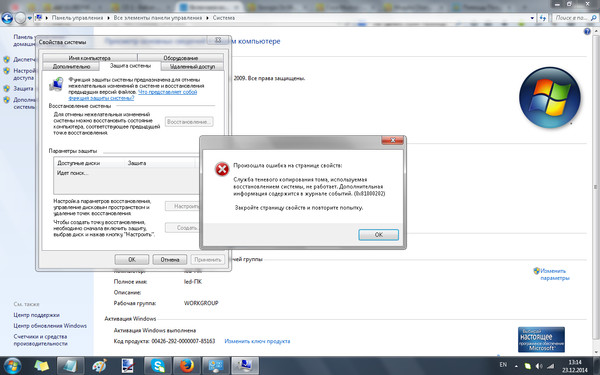600x375 pixels.
Task: Click the 'Применить' button
Action: (207, 259)
